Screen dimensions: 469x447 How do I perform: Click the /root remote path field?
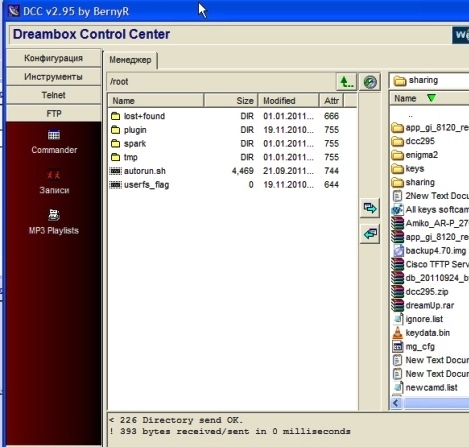click(x=221, y=82)
